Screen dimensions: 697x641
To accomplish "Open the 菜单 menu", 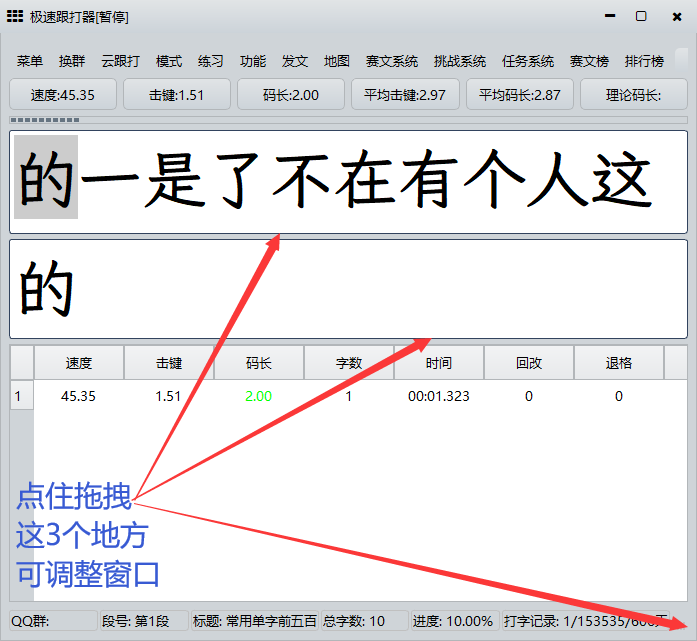I will point(30,61).
